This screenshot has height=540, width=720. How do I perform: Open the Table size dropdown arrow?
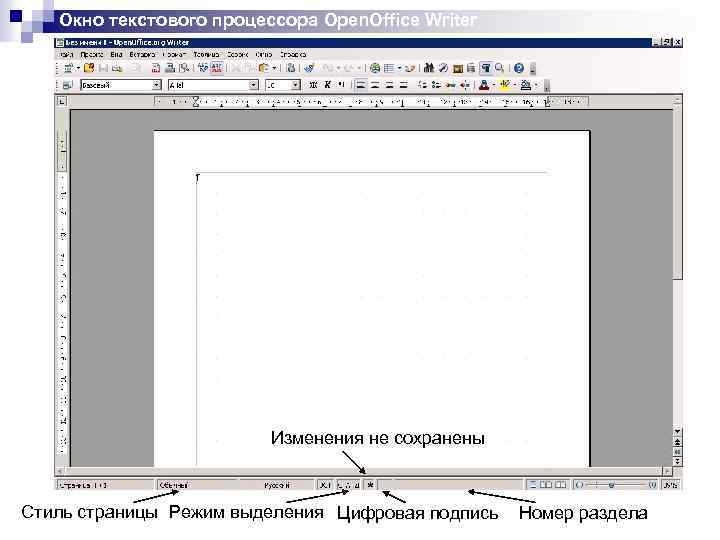point(399,69)
